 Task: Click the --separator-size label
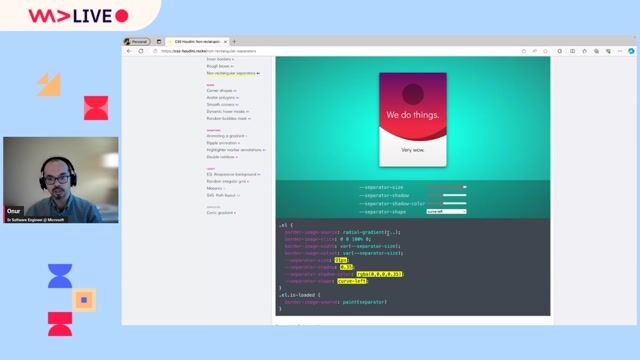tap(381, 187)
